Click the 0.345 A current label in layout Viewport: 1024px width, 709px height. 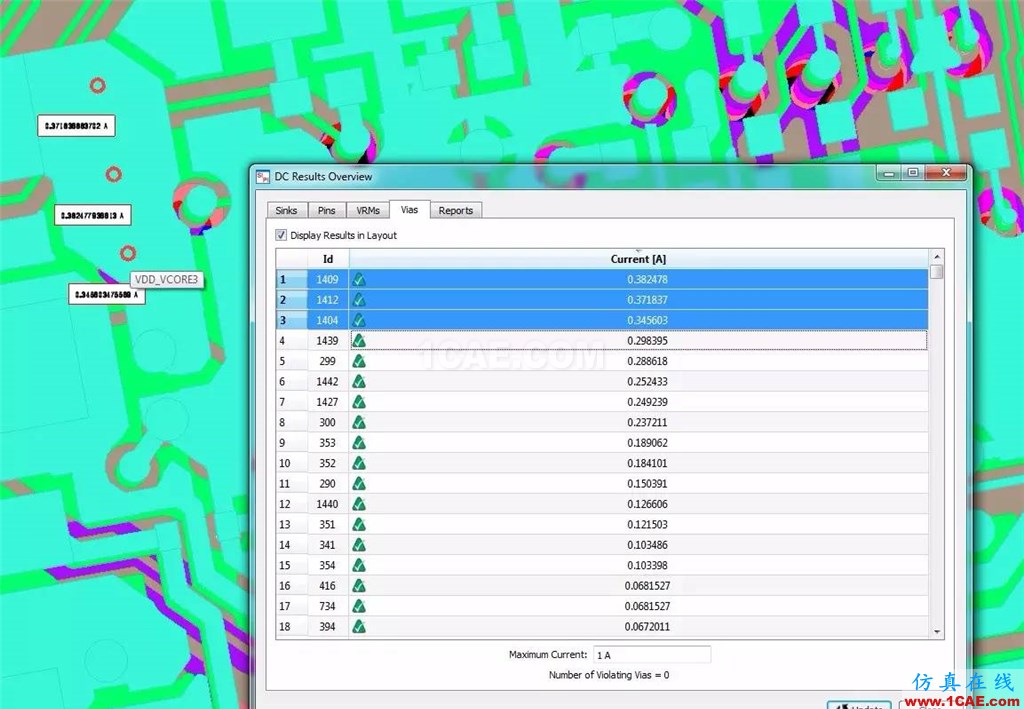(x=106, y=294)
